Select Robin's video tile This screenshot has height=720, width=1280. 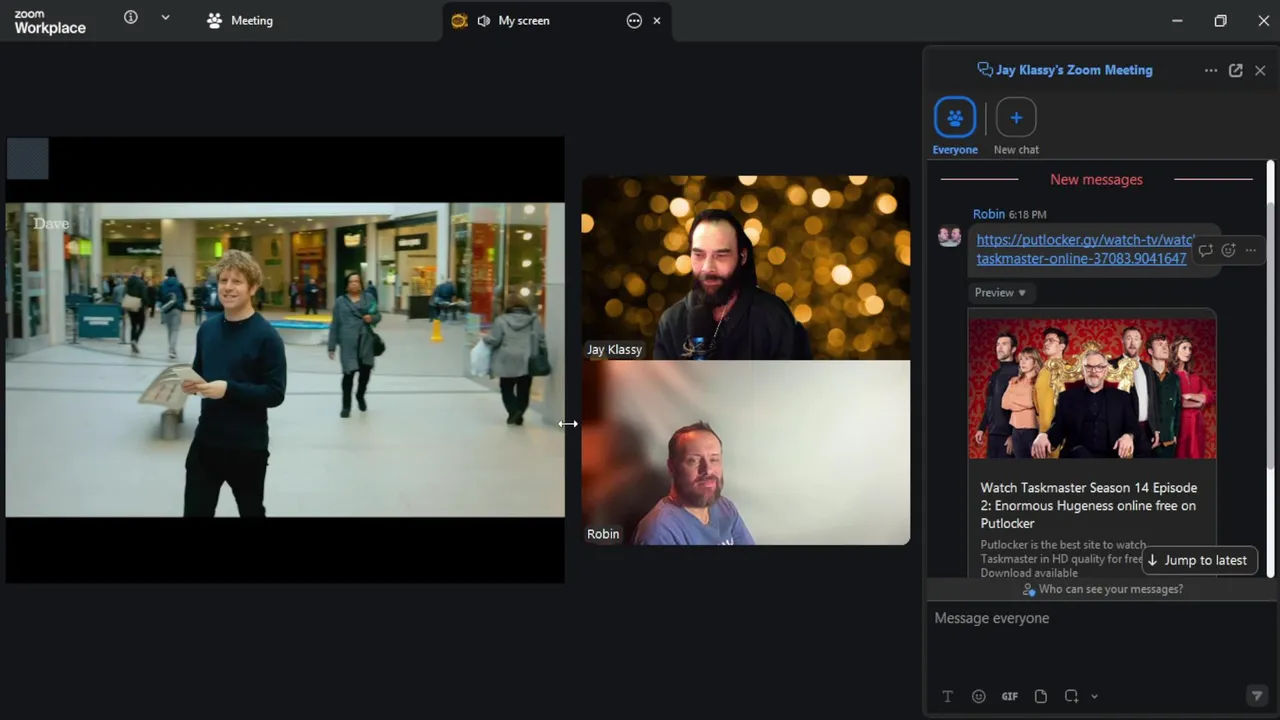point(746,452)
